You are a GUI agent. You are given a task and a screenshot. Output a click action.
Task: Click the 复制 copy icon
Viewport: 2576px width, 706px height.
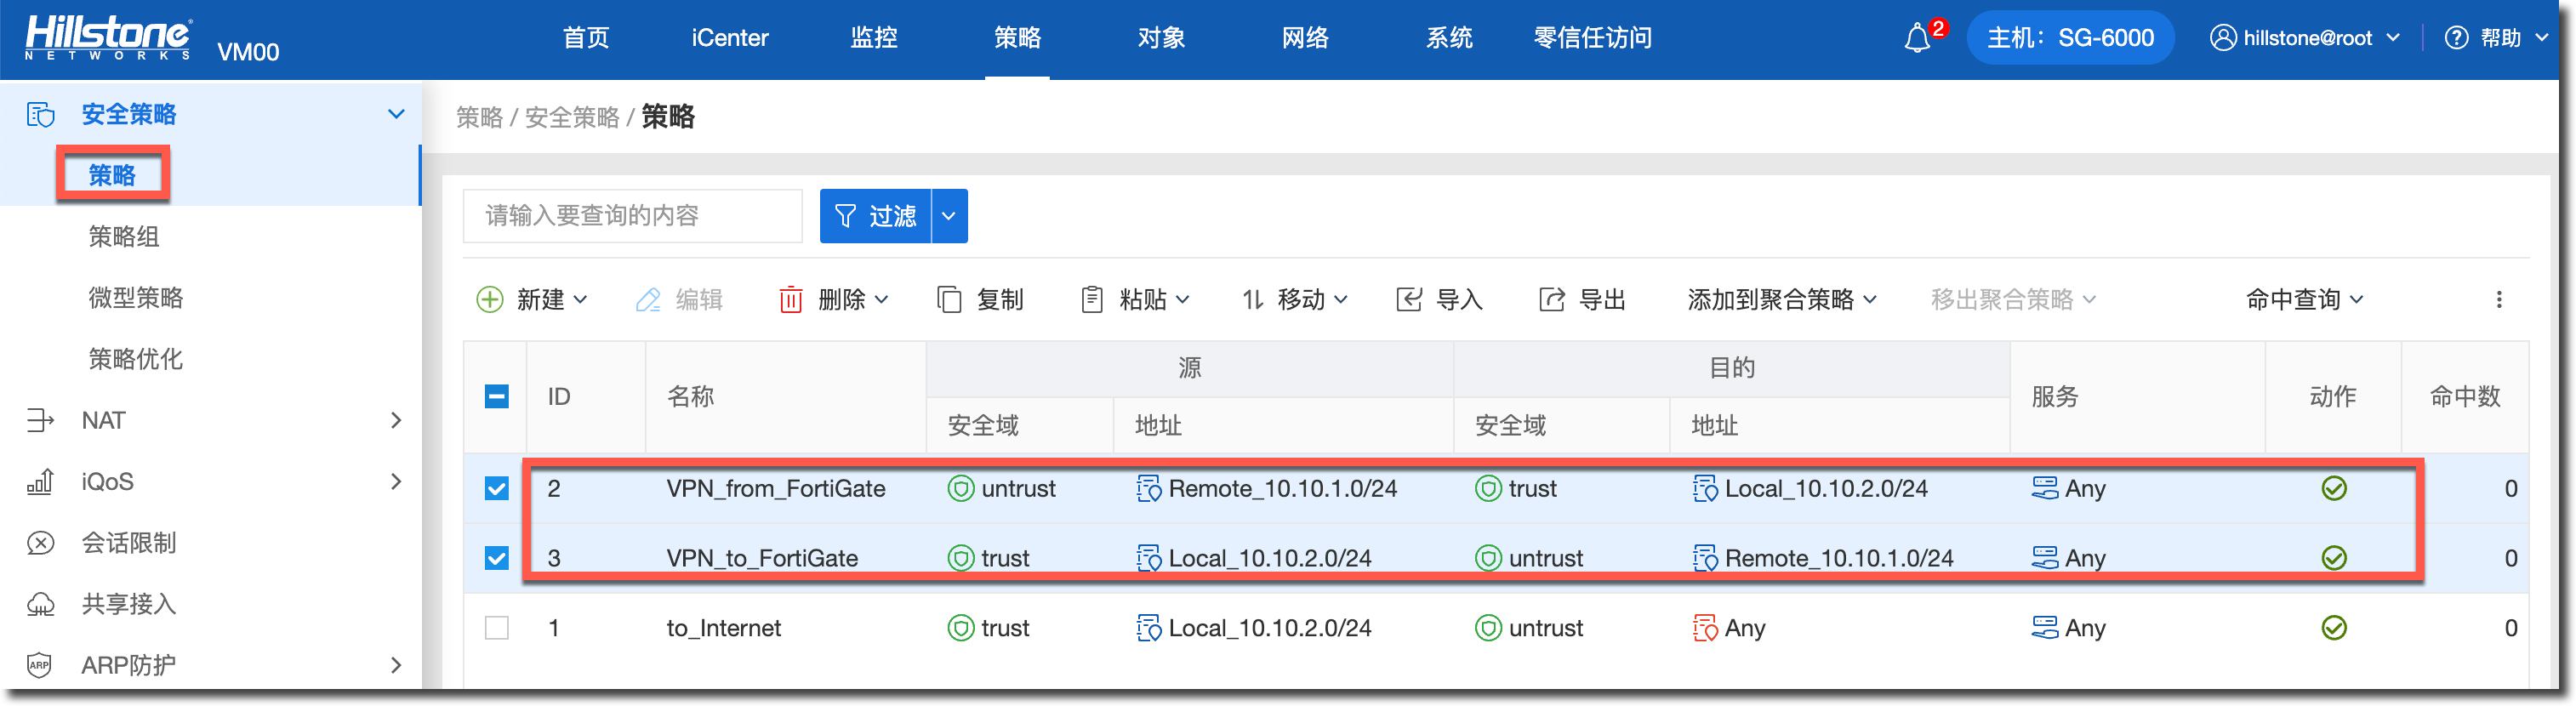[949, 299]
